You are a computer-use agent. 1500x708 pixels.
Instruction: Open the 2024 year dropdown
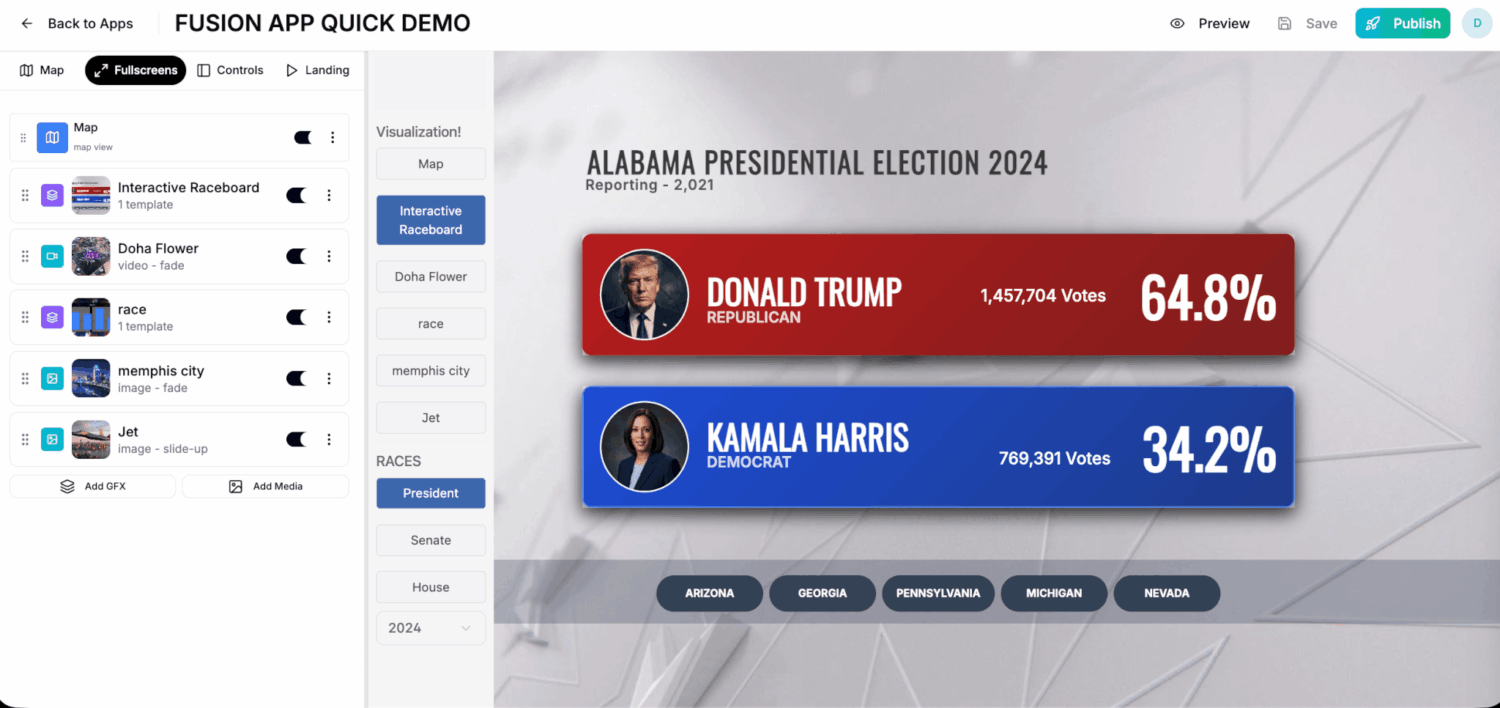tap(430, 628)
